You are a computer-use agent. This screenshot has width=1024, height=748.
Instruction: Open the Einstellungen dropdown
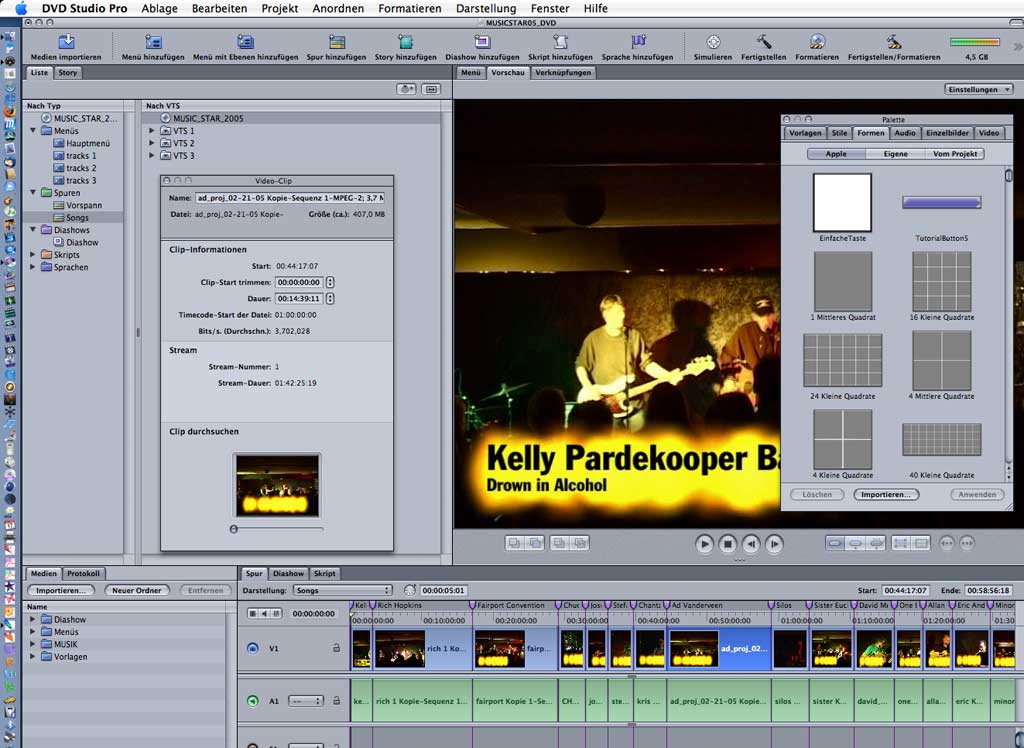click(978, 89)
